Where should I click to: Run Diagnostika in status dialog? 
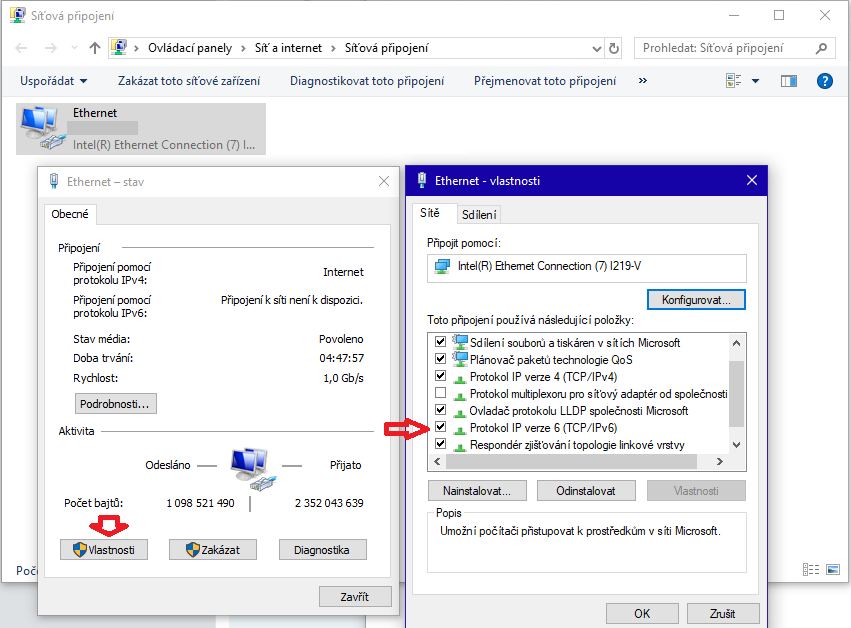coord(322,550)
